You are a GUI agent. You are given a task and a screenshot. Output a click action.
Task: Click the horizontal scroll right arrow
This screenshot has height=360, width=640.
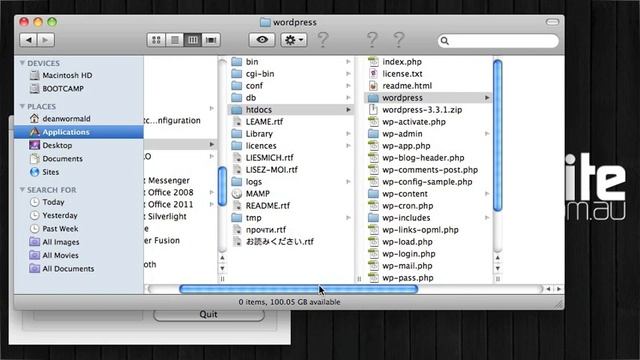(559, 289)
